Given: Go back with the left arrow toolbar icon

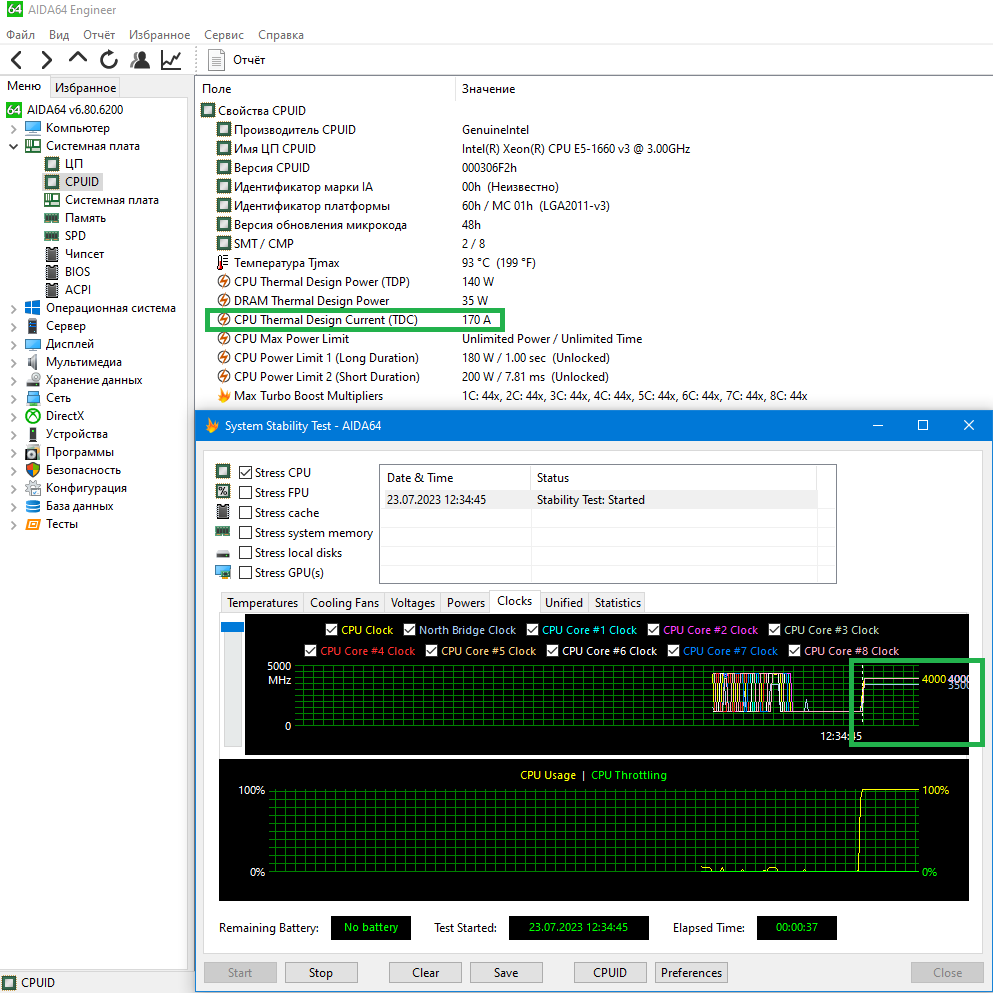Looking at the screenshot, I should coord(17,60).
